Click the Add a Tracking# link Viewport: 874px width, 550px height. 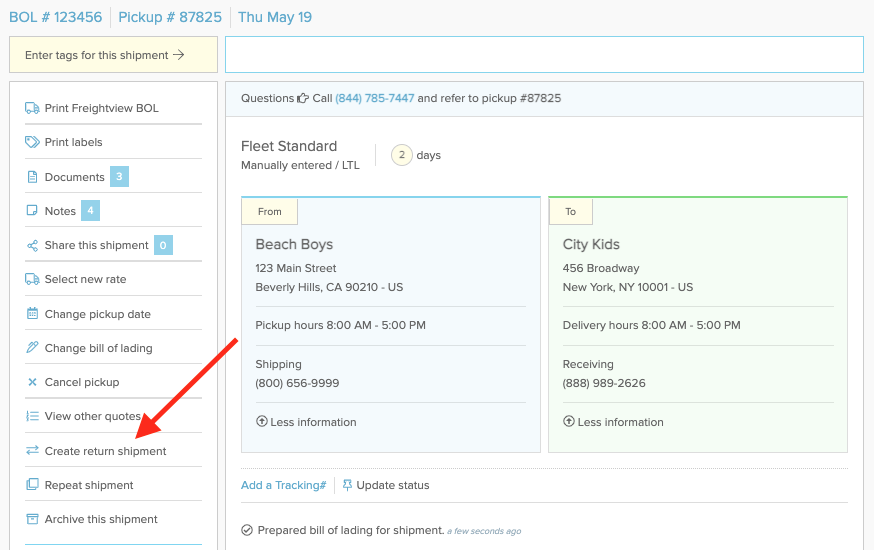283,485
